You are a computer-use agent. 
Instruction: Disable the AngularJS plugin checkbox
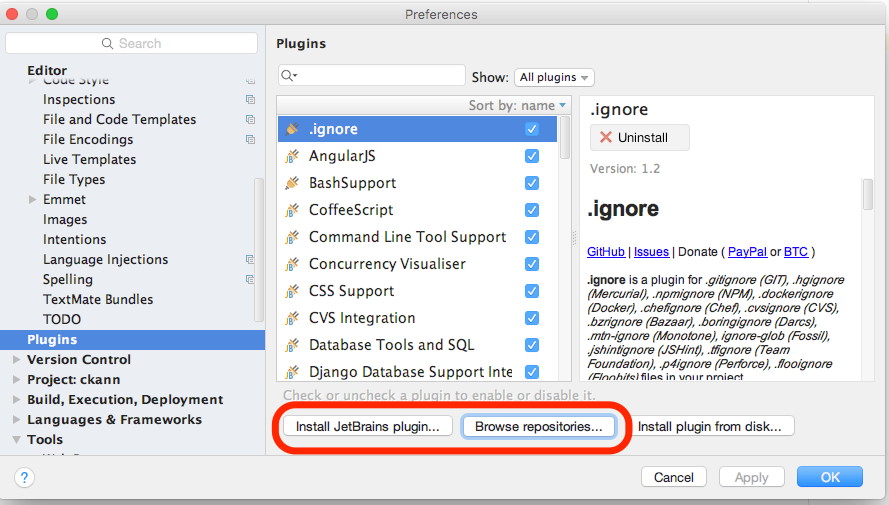tap(532, 156)
